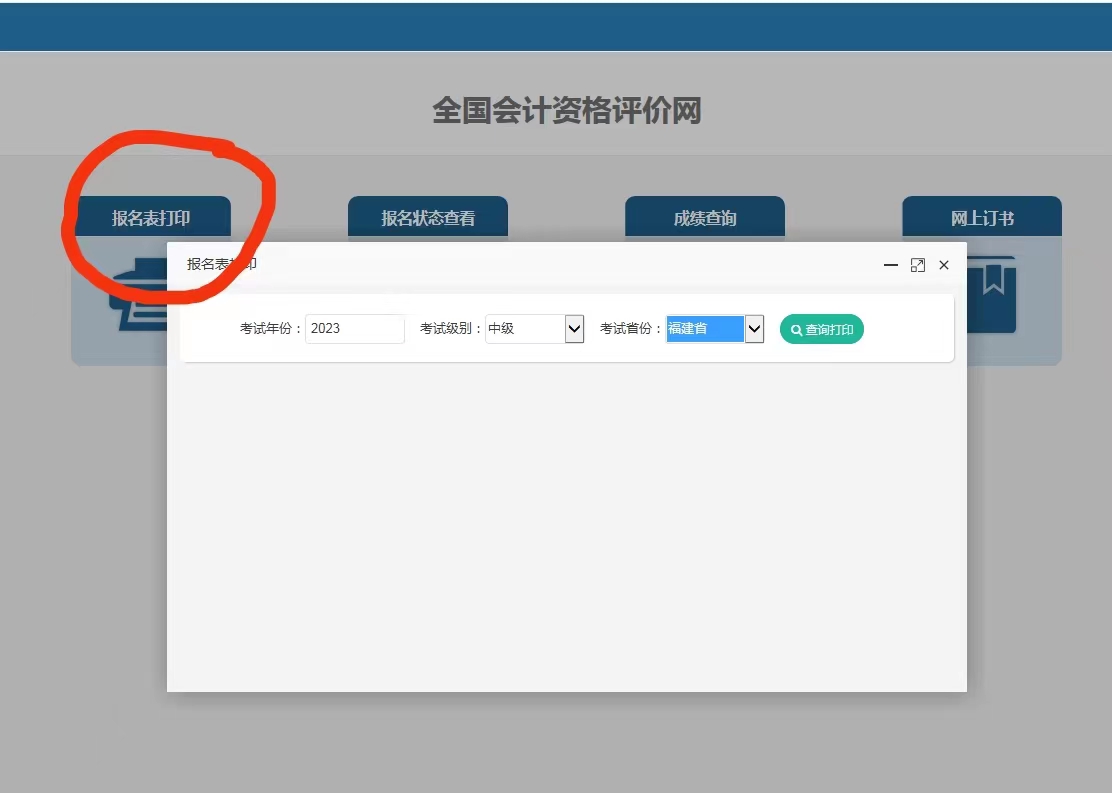
Task: Click the restore window icon on the dialog
Action: (918, 265)
